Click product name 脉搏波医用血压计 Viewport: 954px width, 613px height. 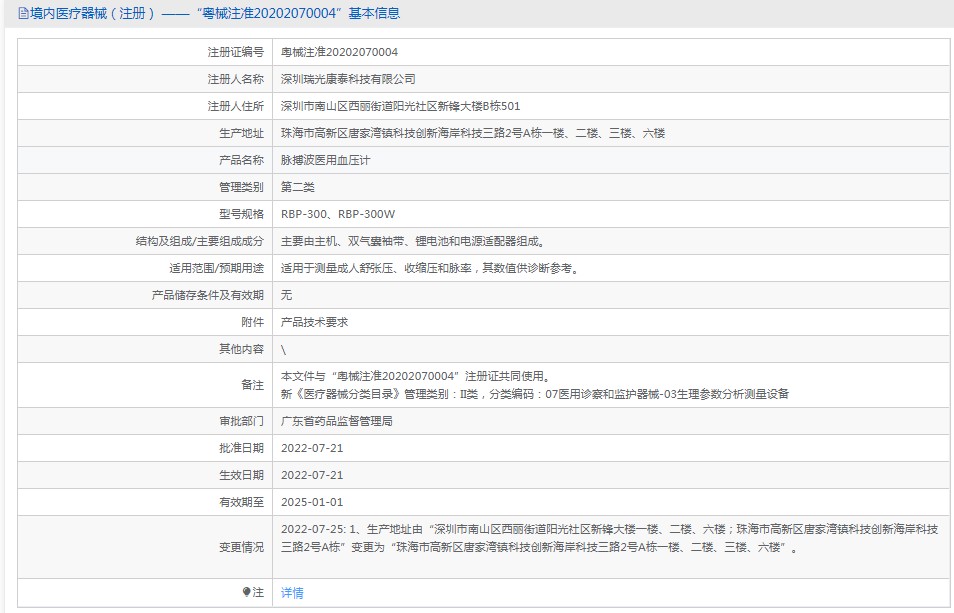[x=325, y=161]
